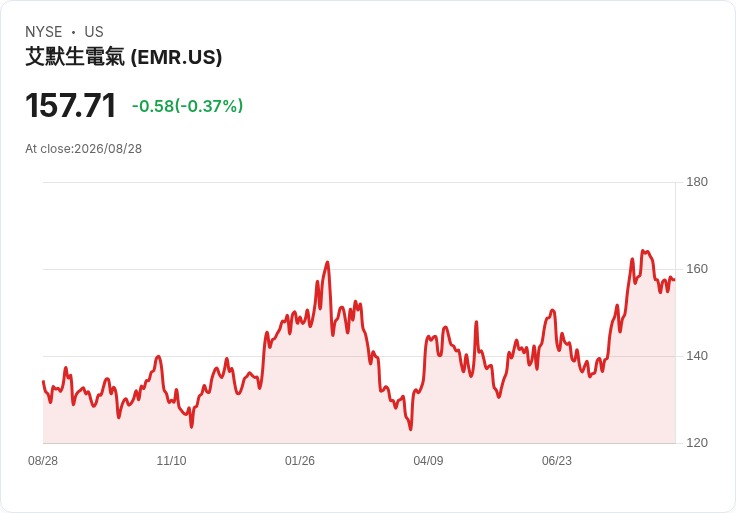Click the chart's lowest trough before 04/09
The width and height of the screenshot is (736, 513).
[411, 429]
